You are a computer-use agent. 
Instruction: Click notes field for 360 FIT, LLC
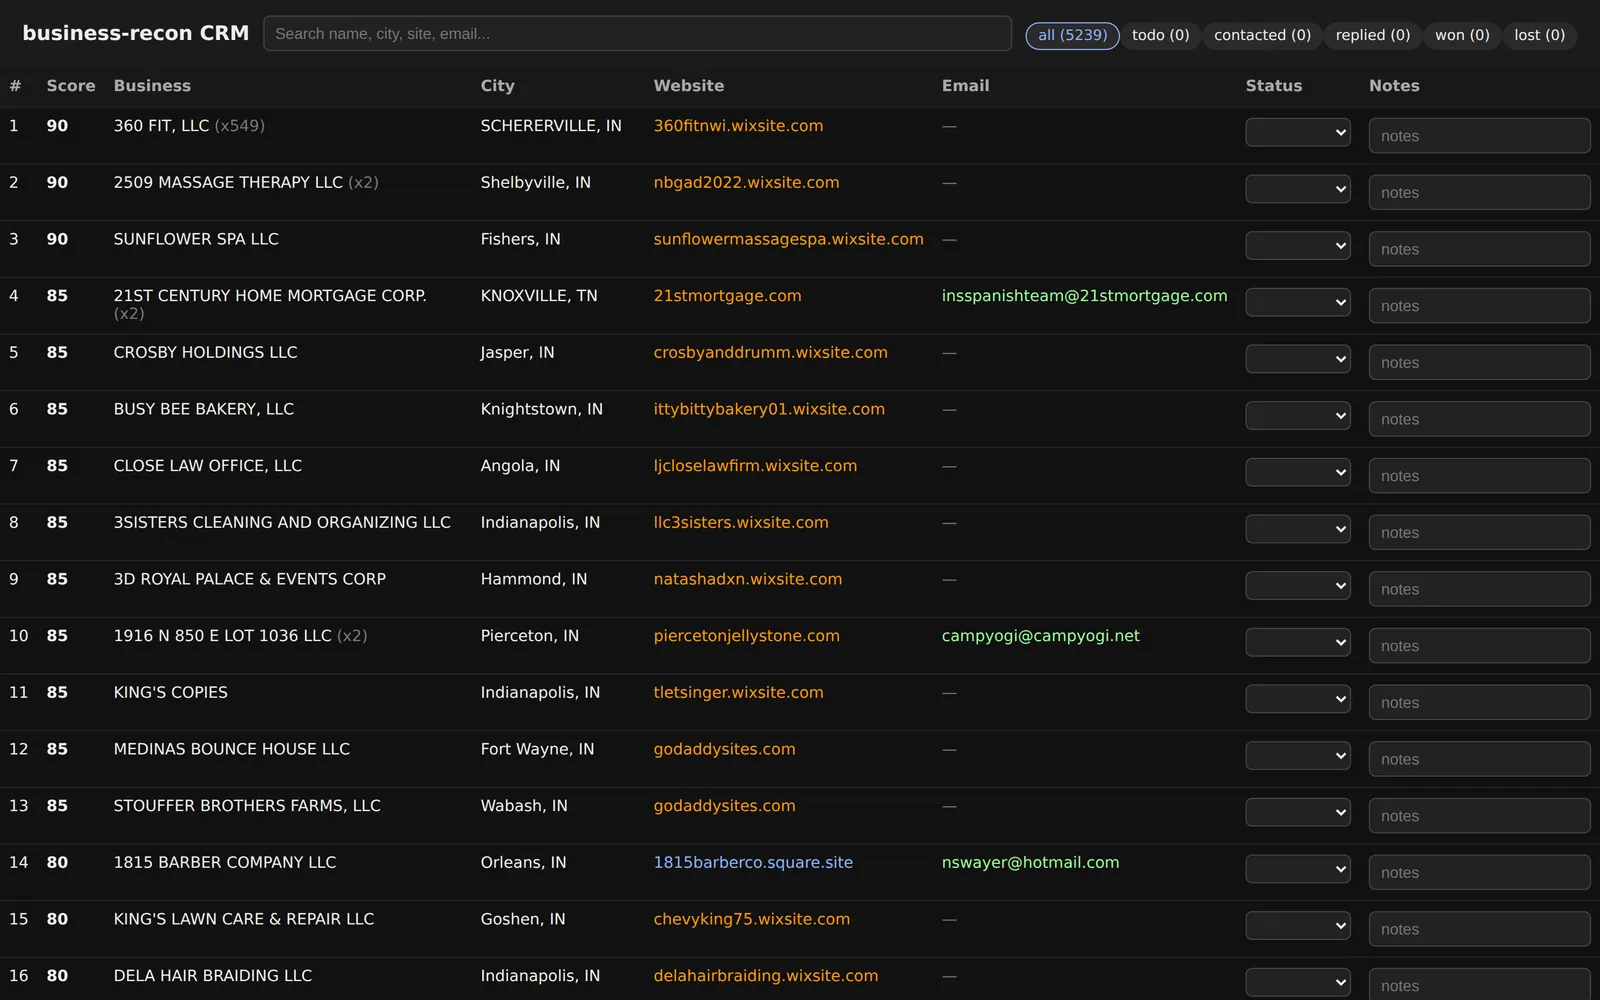point(1479,136)
